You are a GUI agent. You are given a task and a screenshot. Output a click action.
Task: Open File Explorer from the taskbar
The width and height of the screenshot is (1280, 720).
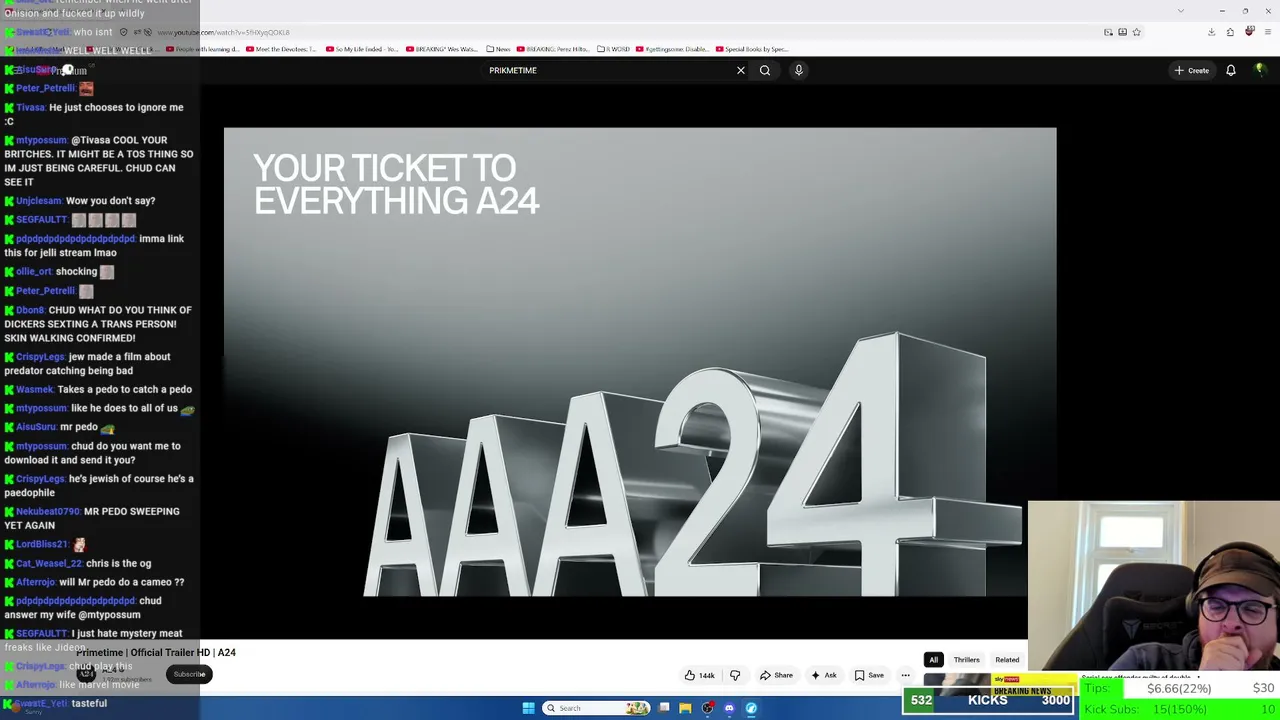[x=685, y=708]
